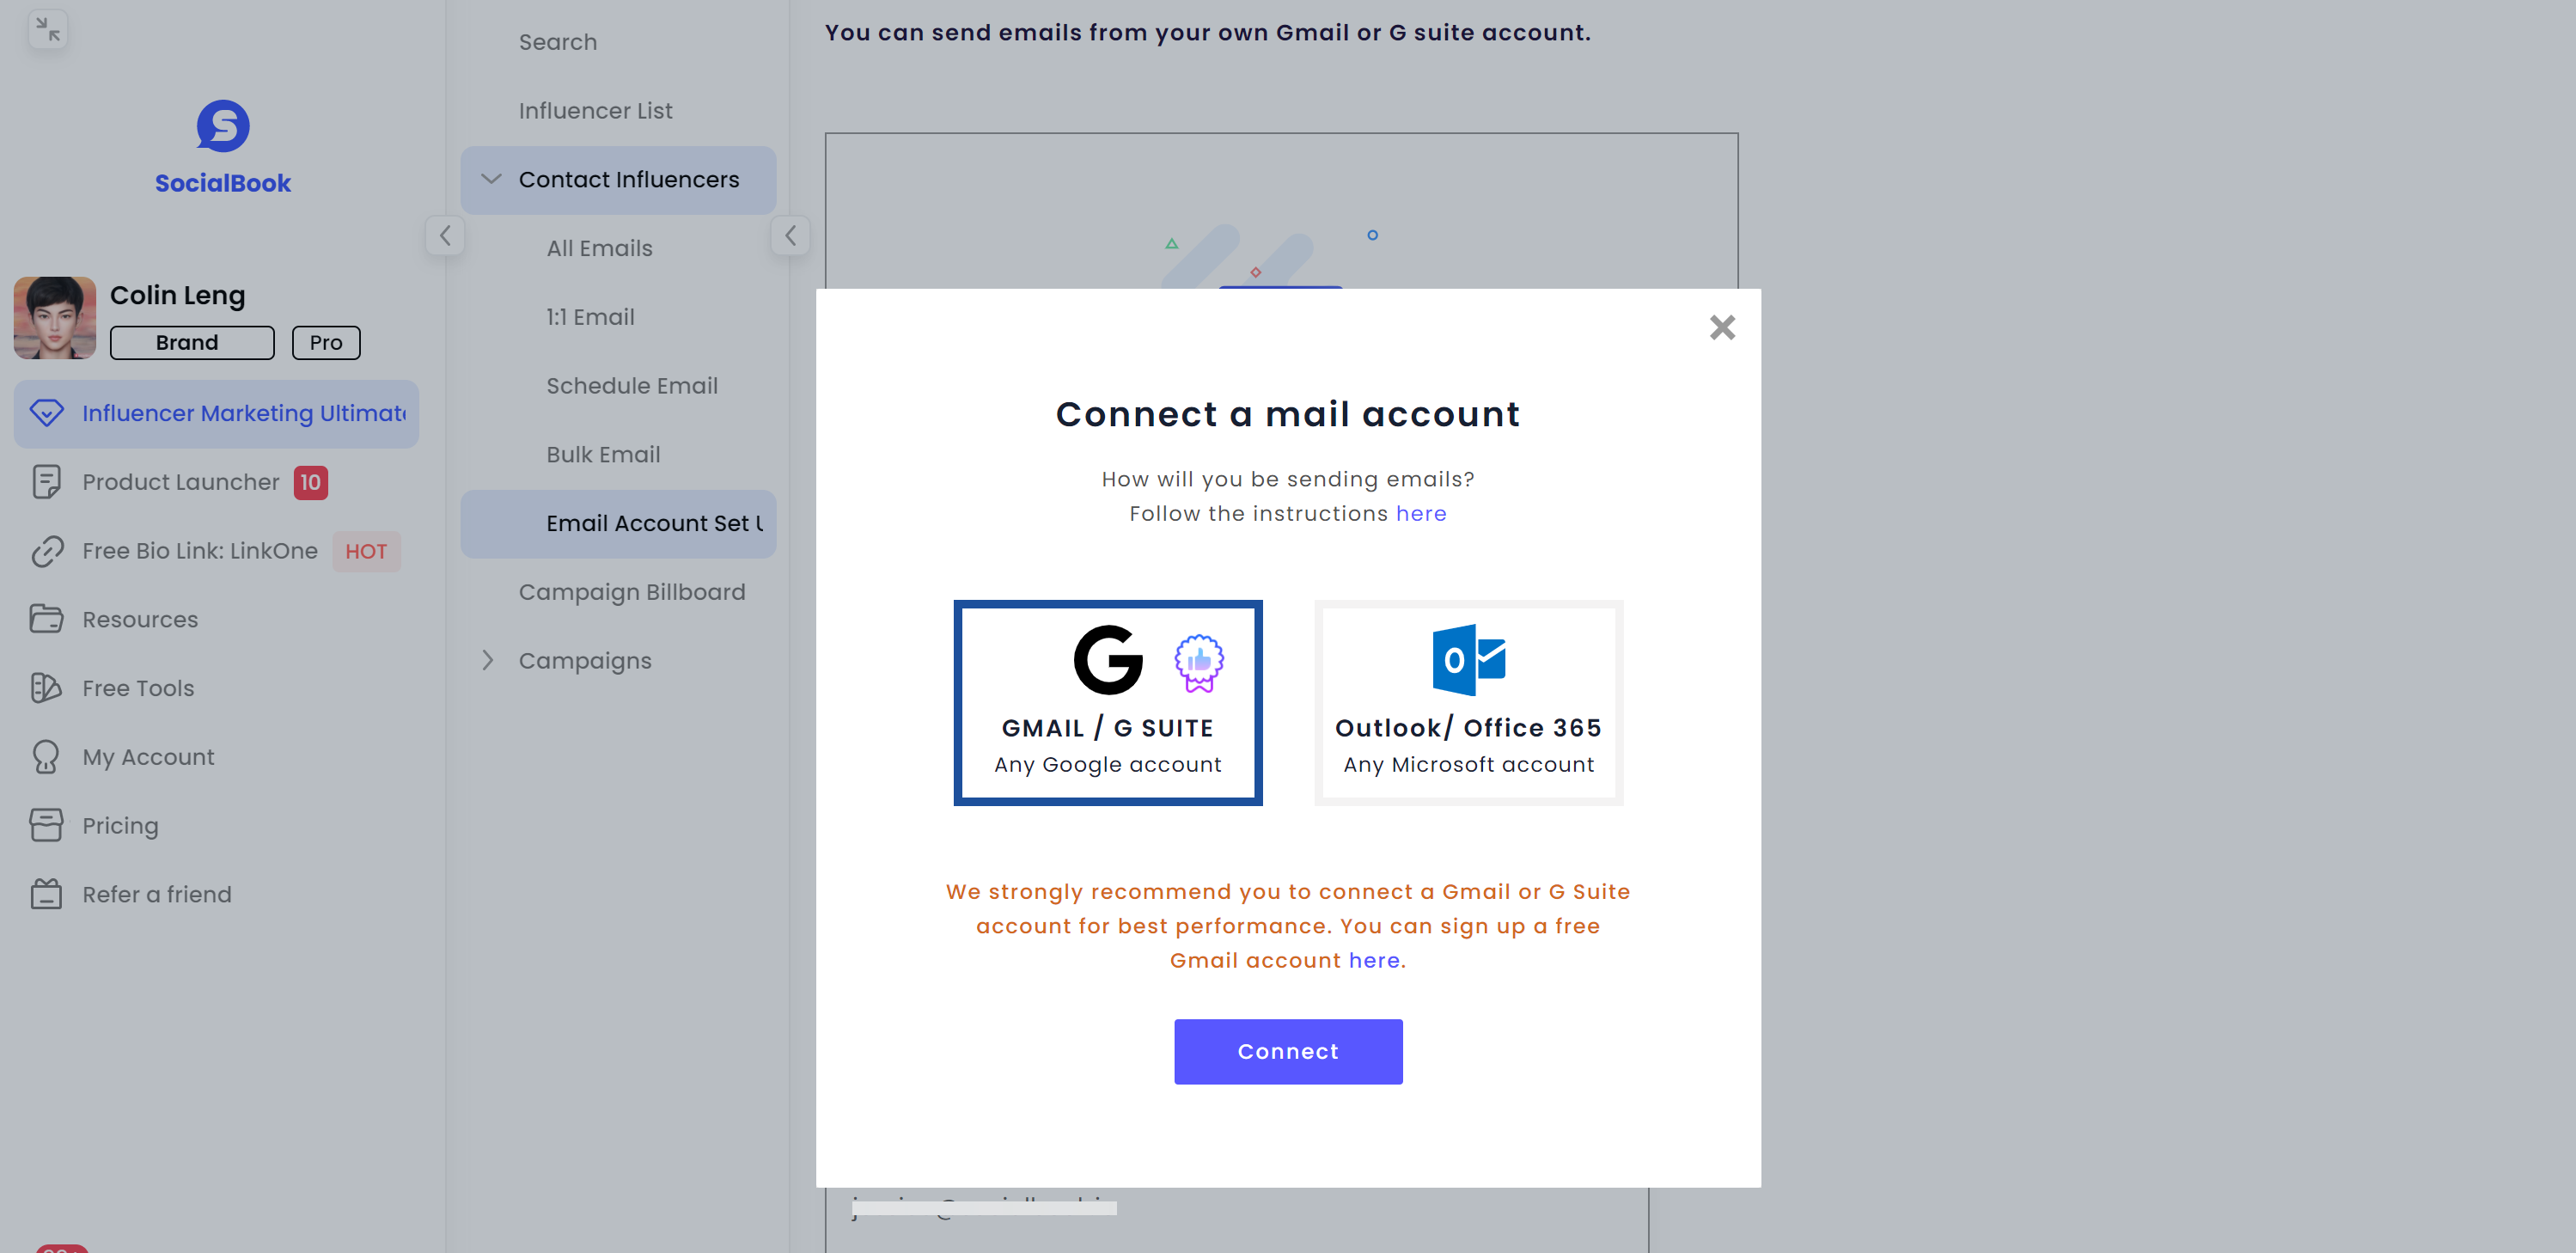Open the Resources section

click(x=139, y=619)
